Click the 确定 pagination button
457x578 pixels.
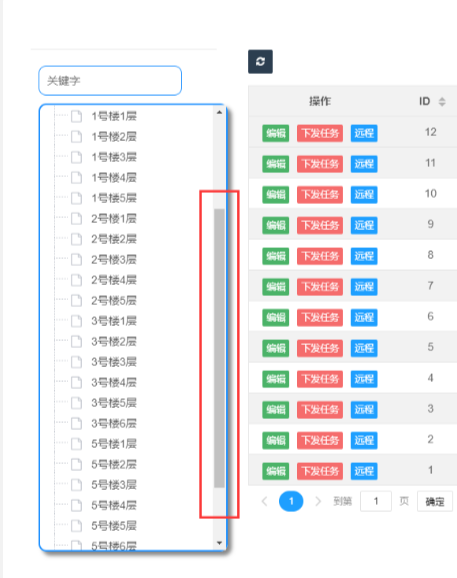(x=435, y=501)
